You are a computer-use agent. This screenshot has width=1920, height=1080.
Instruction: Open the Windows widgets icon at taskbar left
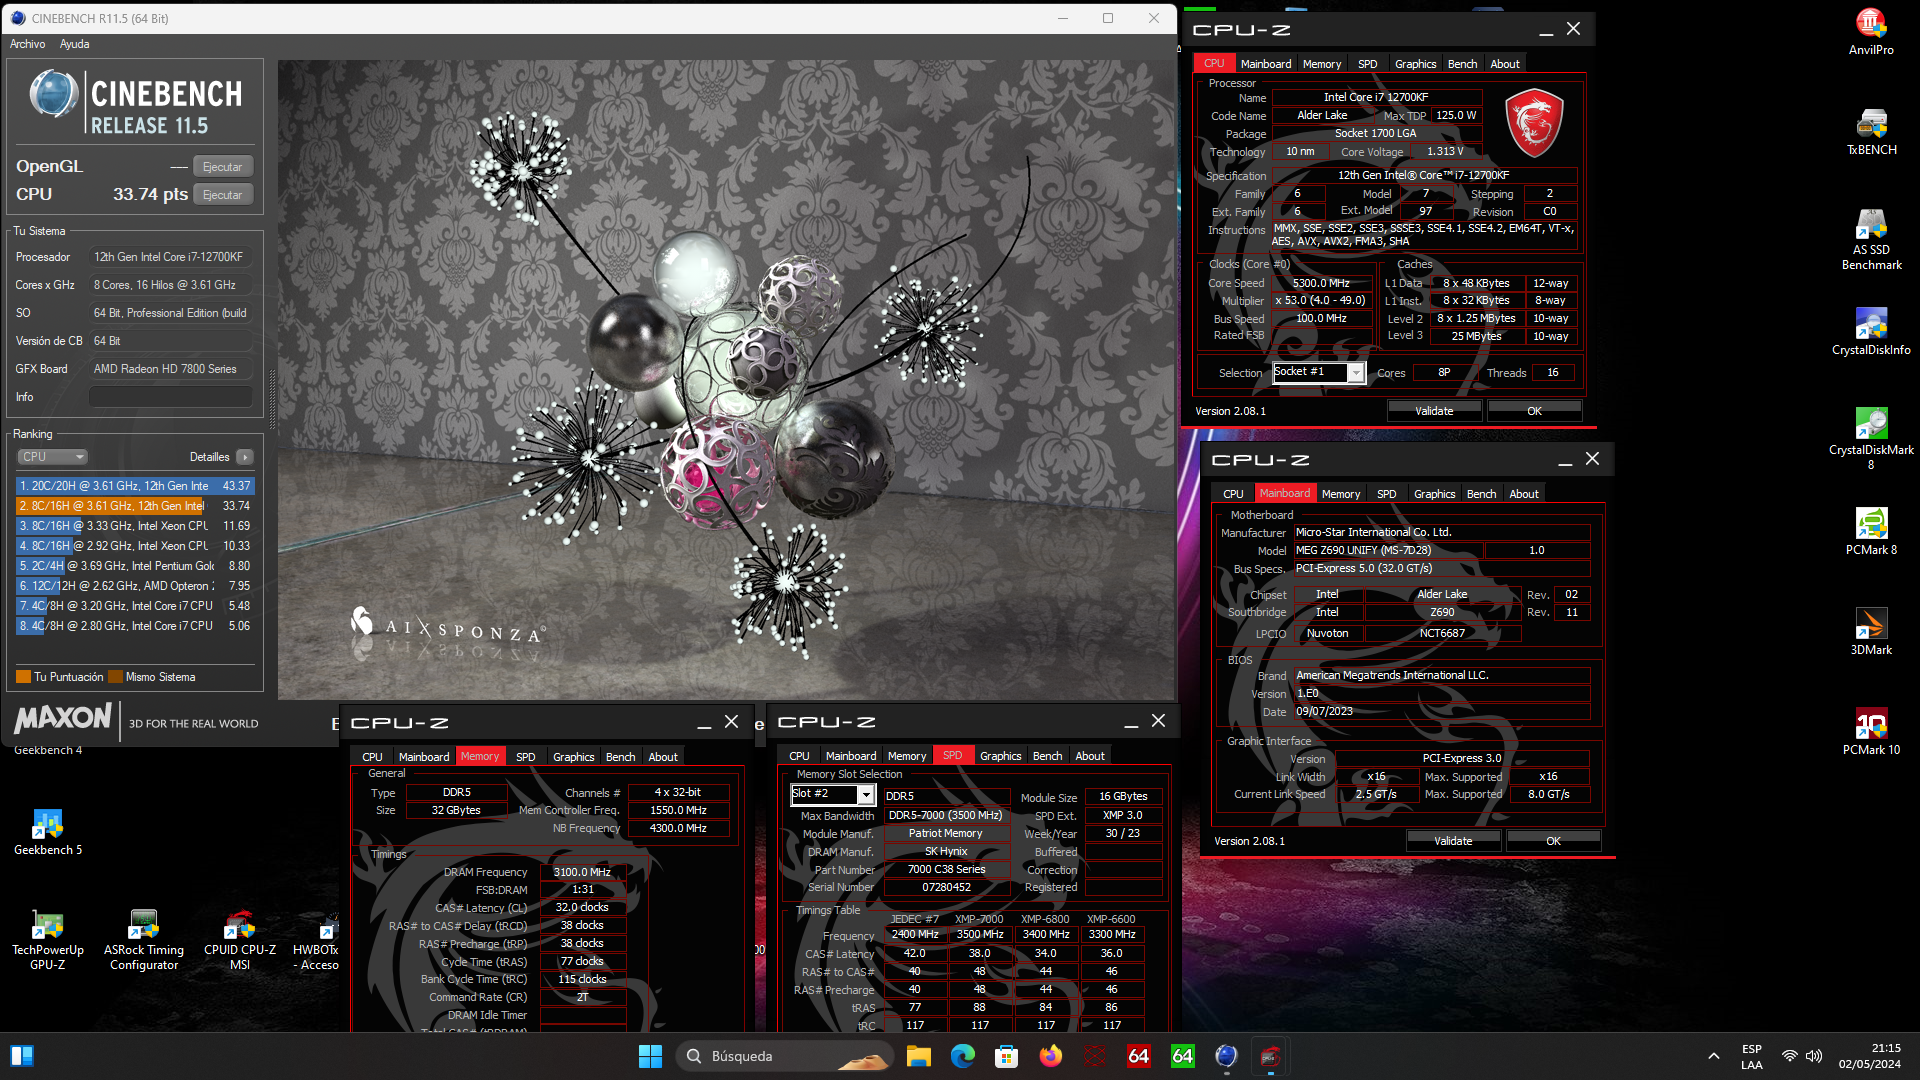click(22, 1056)
